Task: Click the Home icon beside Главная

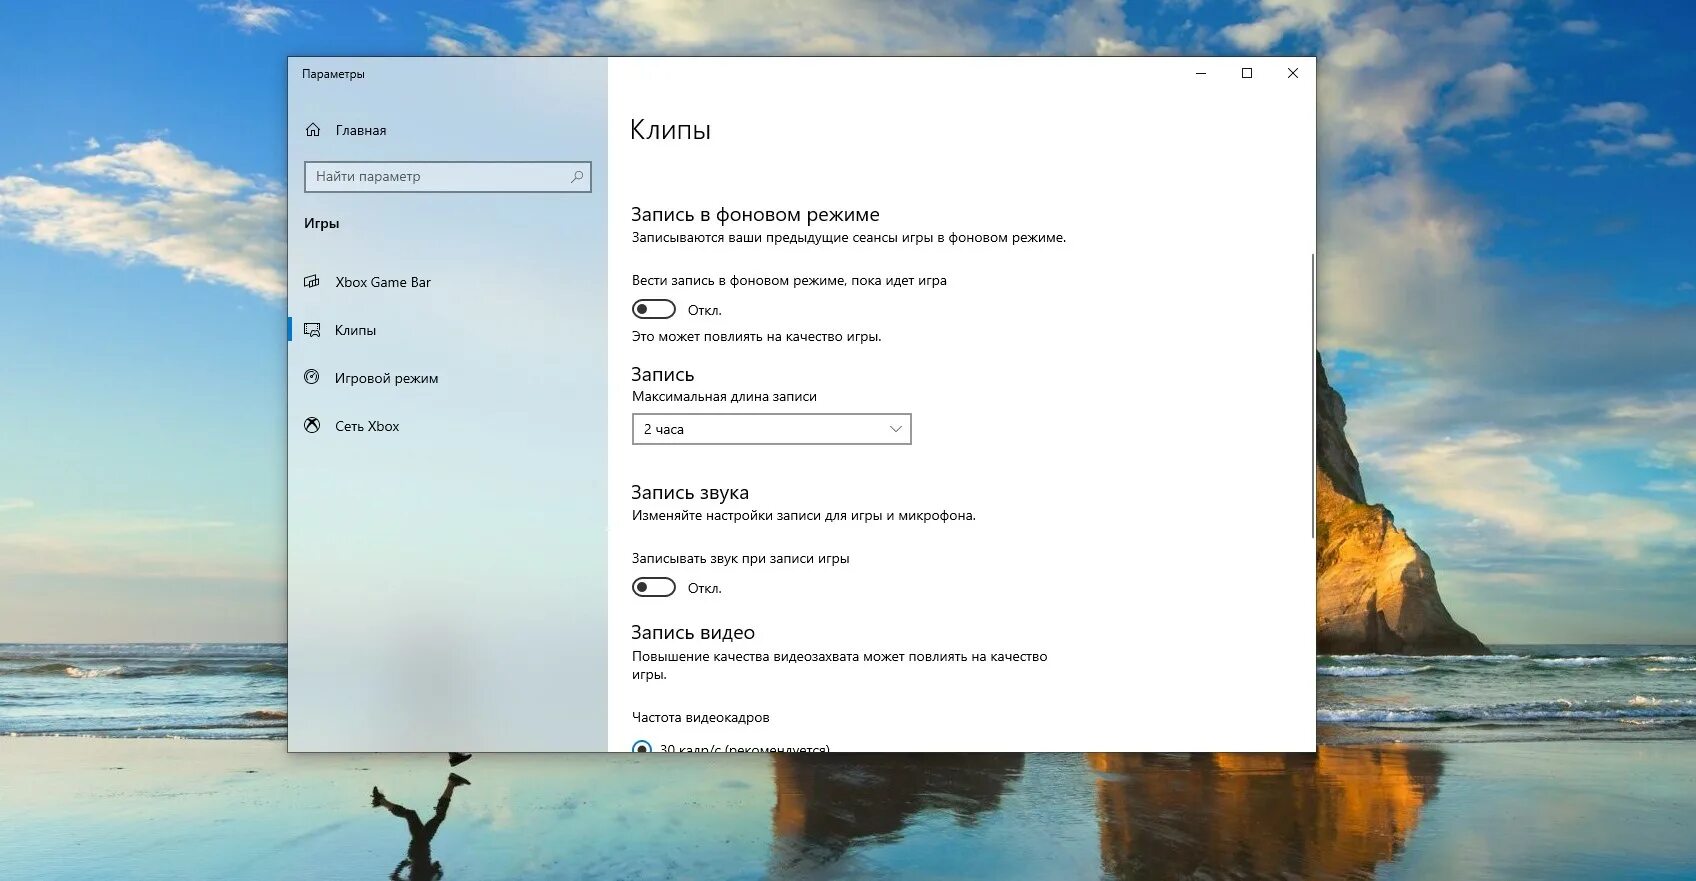Action: tap(313, 130)
